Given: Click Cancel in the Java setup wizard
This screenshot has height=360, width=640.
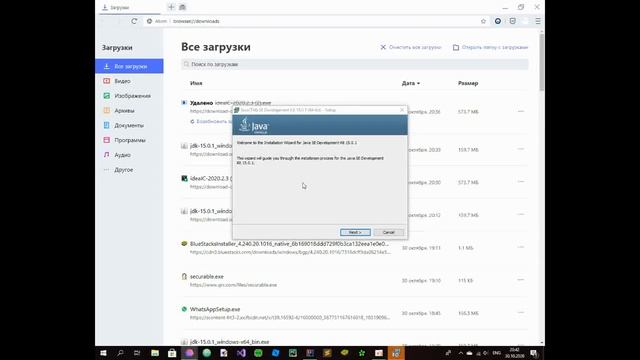Looking at the screenshot, I should coord(389,232).
